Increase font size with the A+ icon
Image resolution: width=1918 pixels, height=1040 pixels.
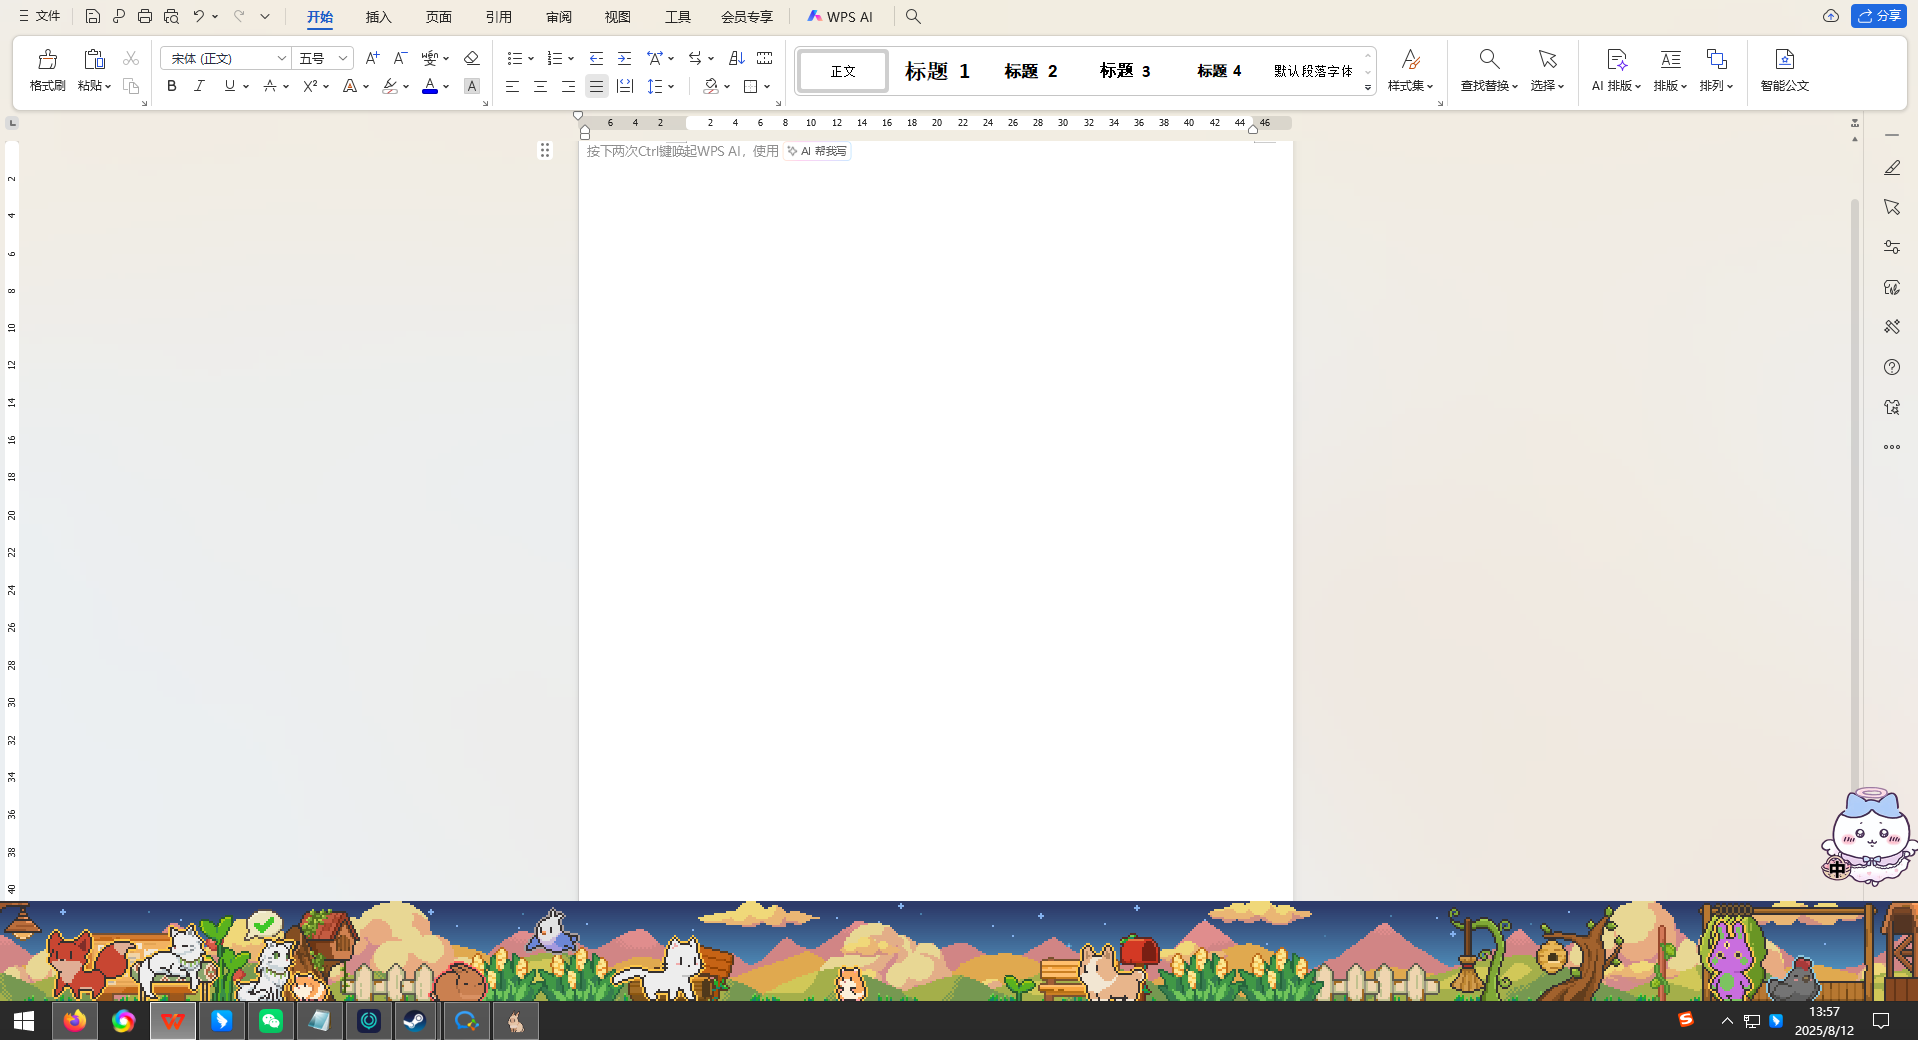[372, 58]
